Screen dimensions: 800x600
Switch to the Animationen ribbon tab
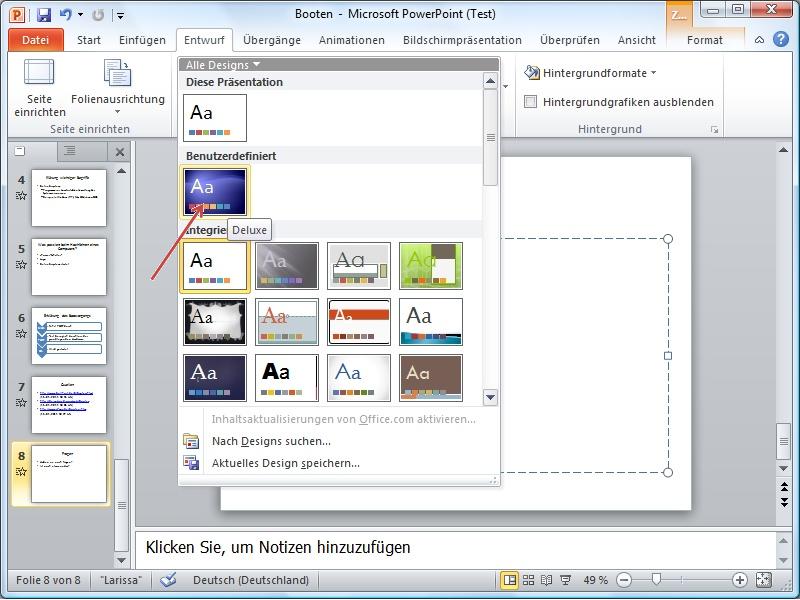coord(352,40)
